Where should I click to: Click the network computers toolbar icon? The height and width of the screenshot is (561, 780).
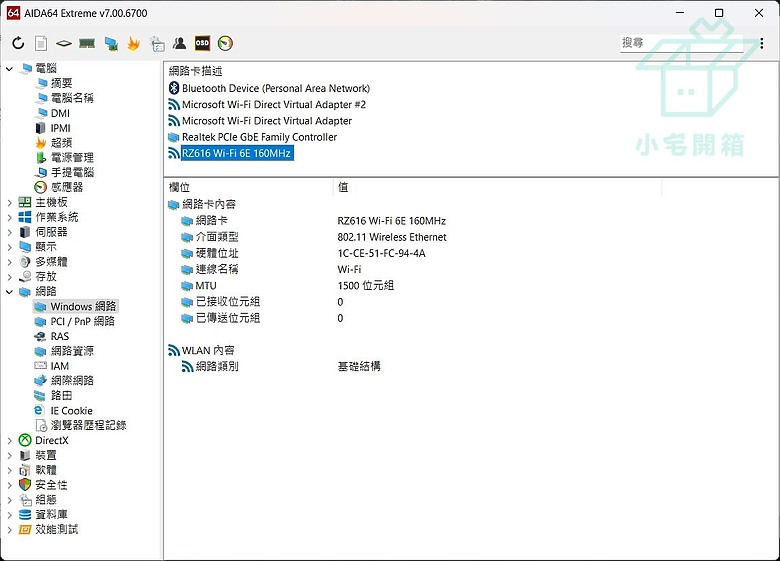pos(111,44)
